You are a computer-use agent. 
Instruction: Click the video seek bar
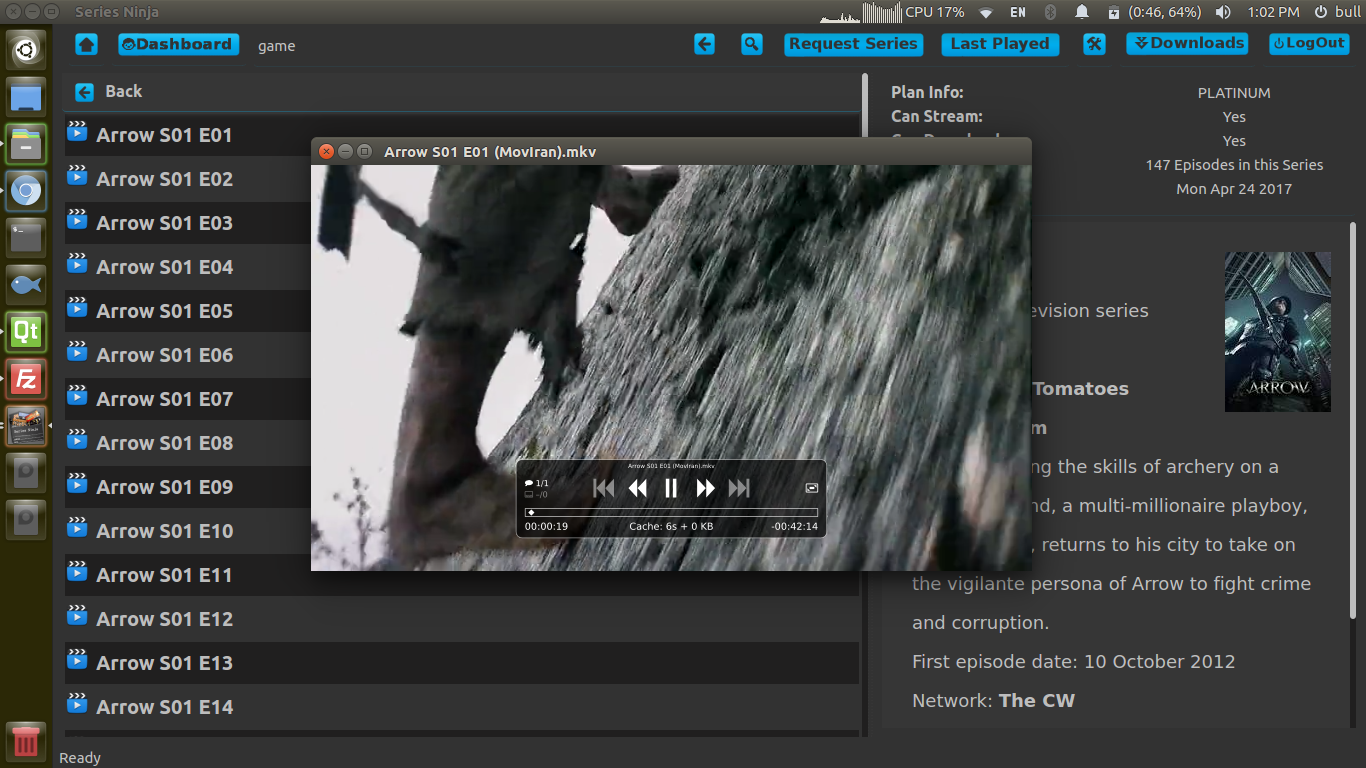[x=671, y=512]
